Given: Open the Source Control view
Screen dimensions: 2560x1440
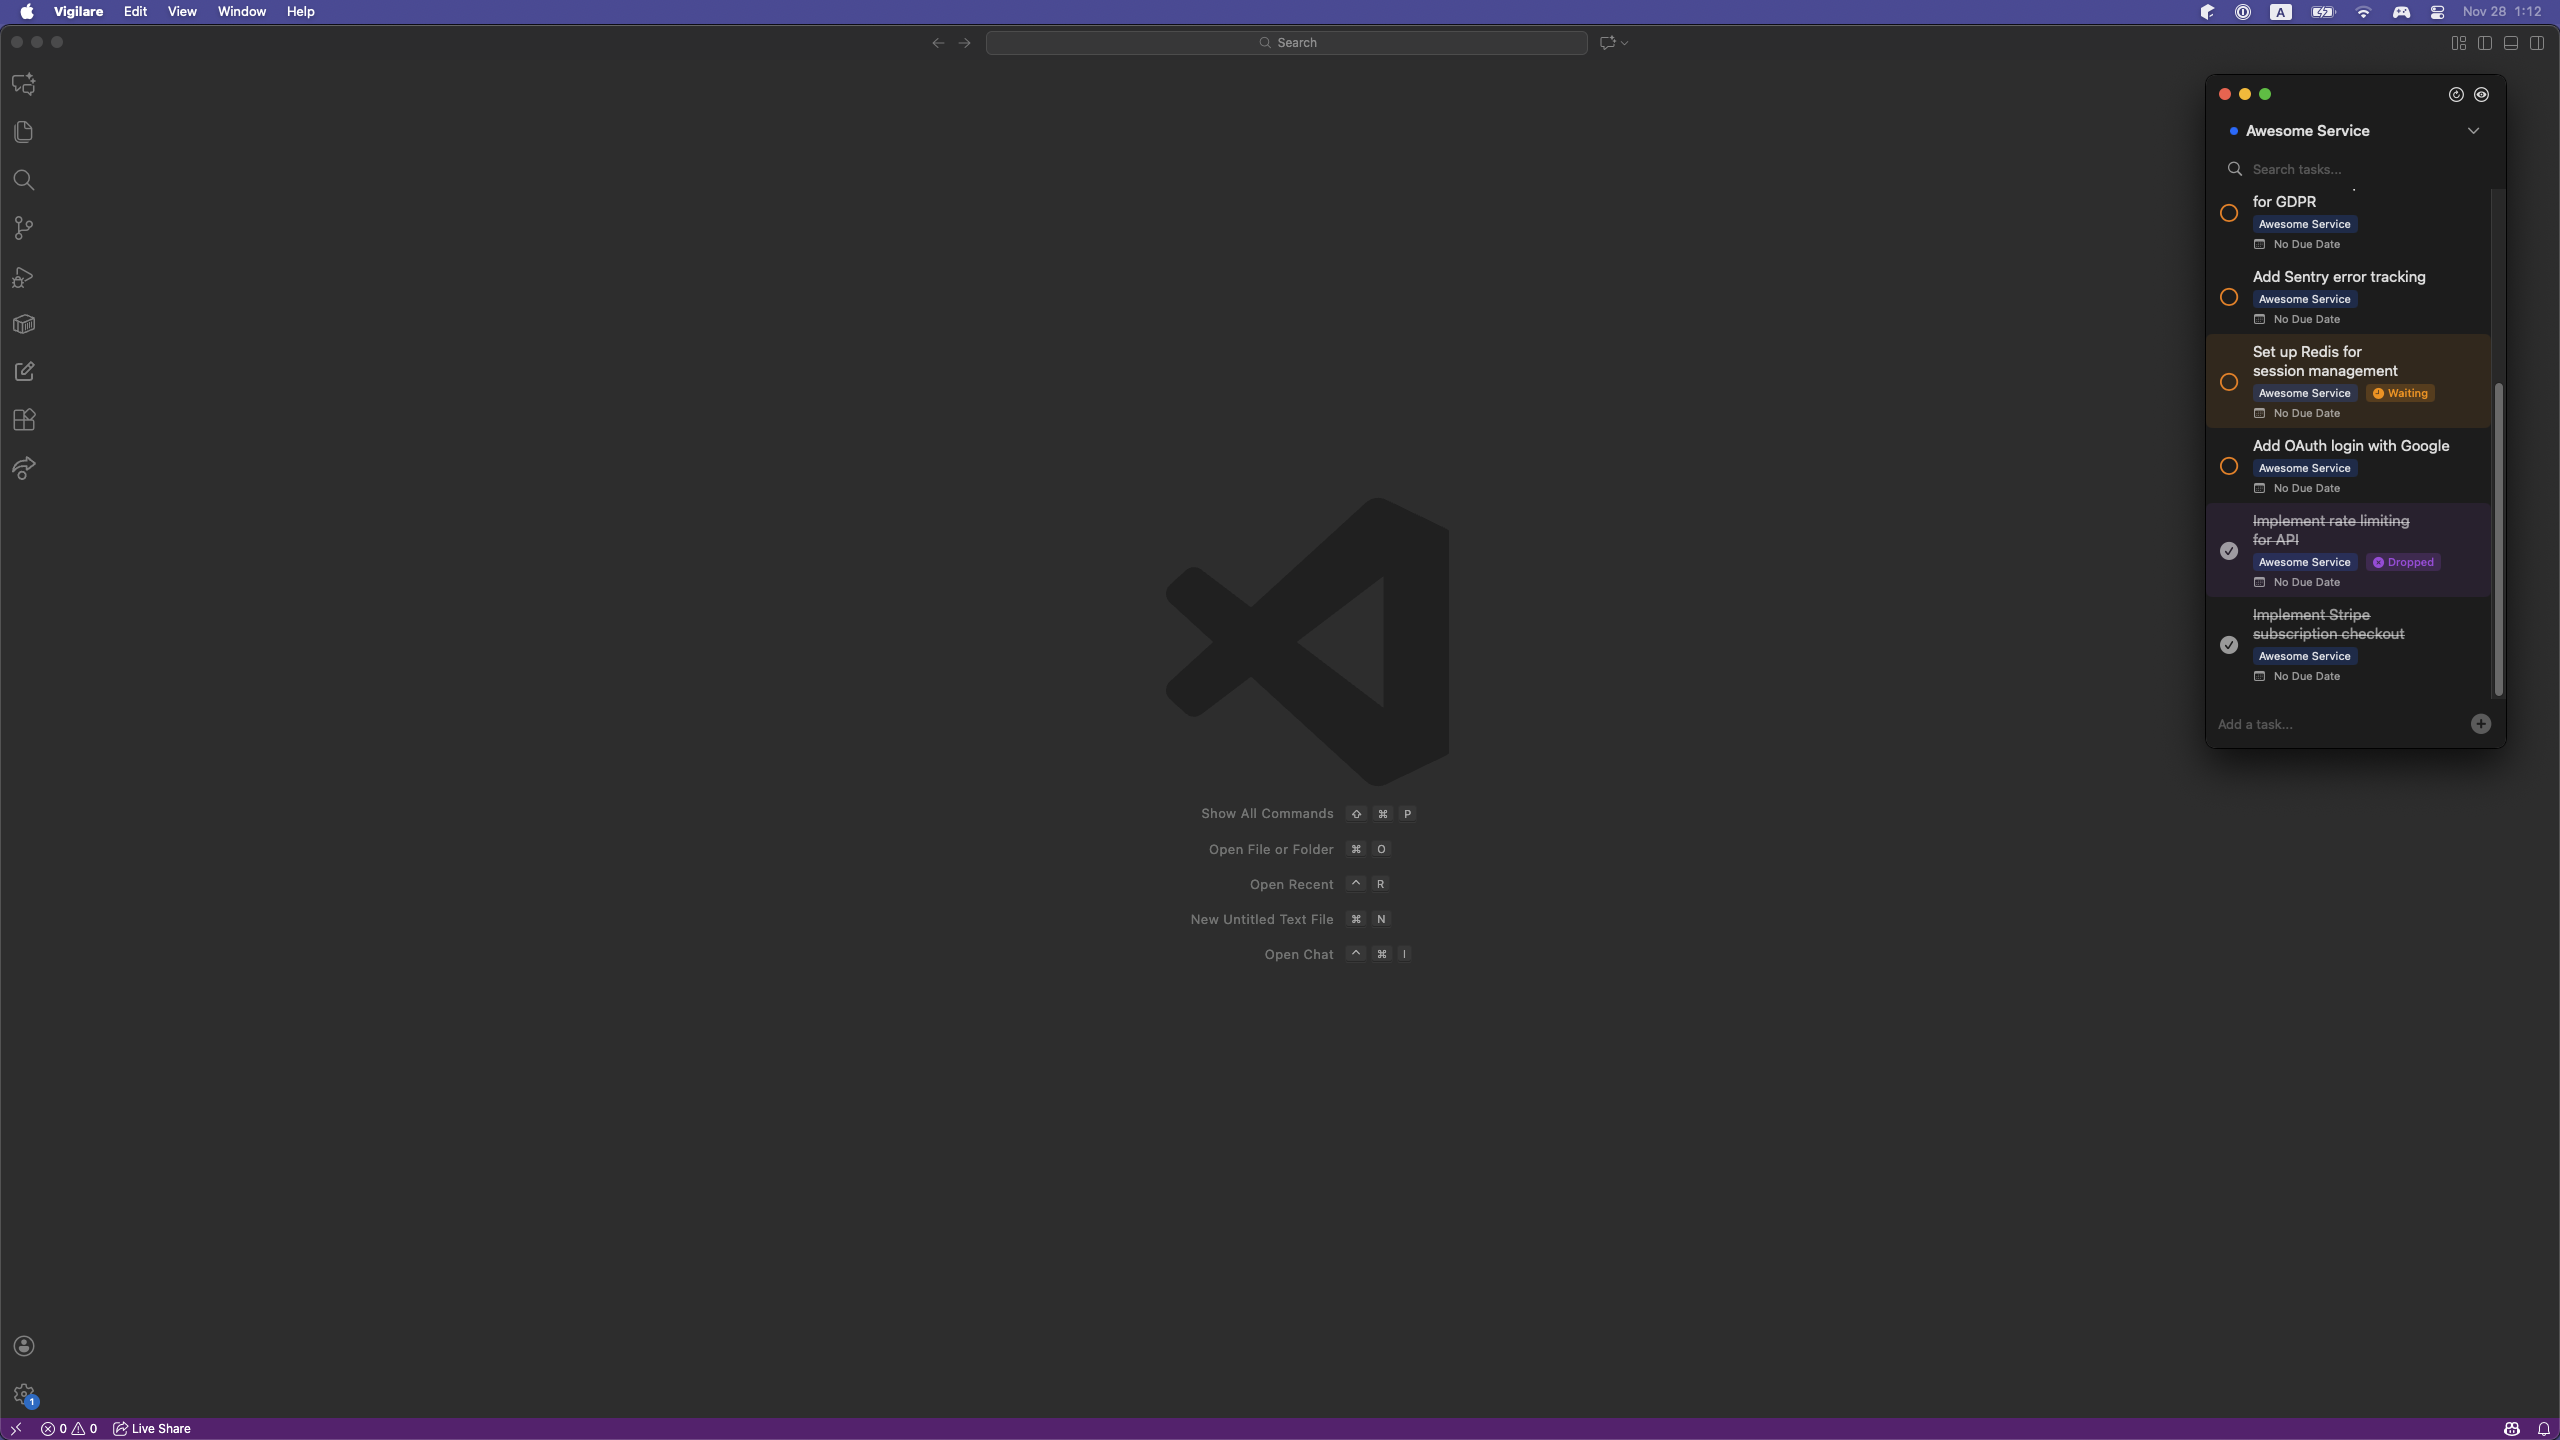Looking at the screenshot, I should tap(24, 228).
